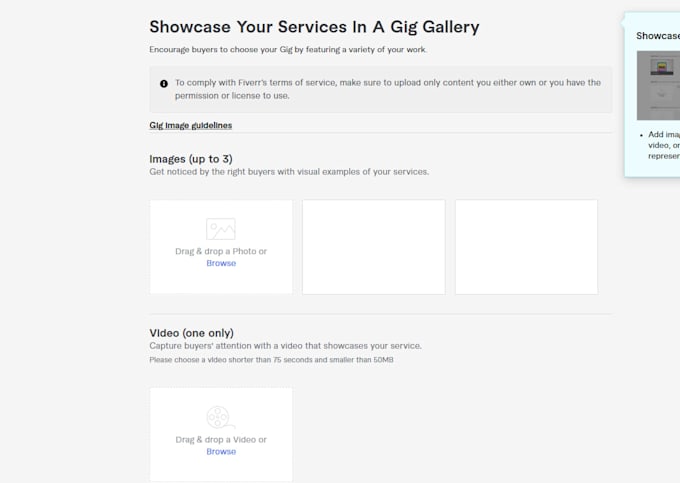Open the Gig image guidelines link
Screen dimensions: 680x483
[190, 125]
